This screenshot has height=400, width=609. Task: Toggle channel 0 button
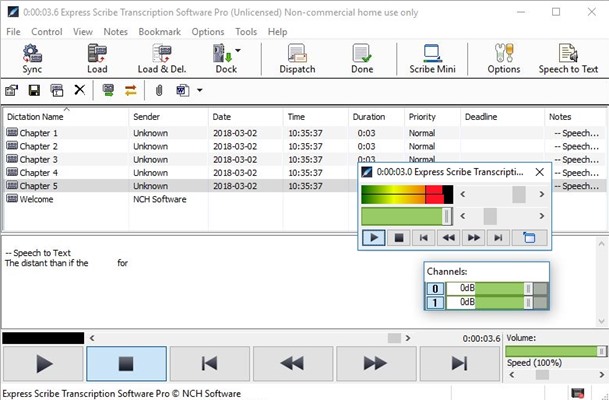click(x=436, y=288)
